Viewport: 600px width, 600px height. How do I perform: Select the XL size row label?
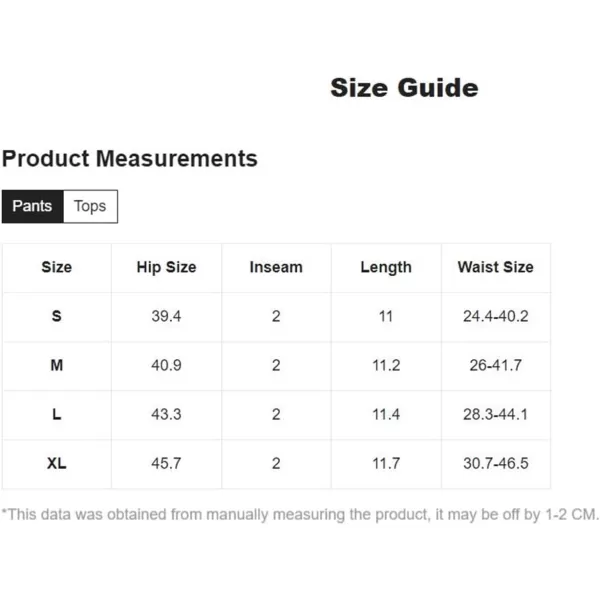(57, 463)
